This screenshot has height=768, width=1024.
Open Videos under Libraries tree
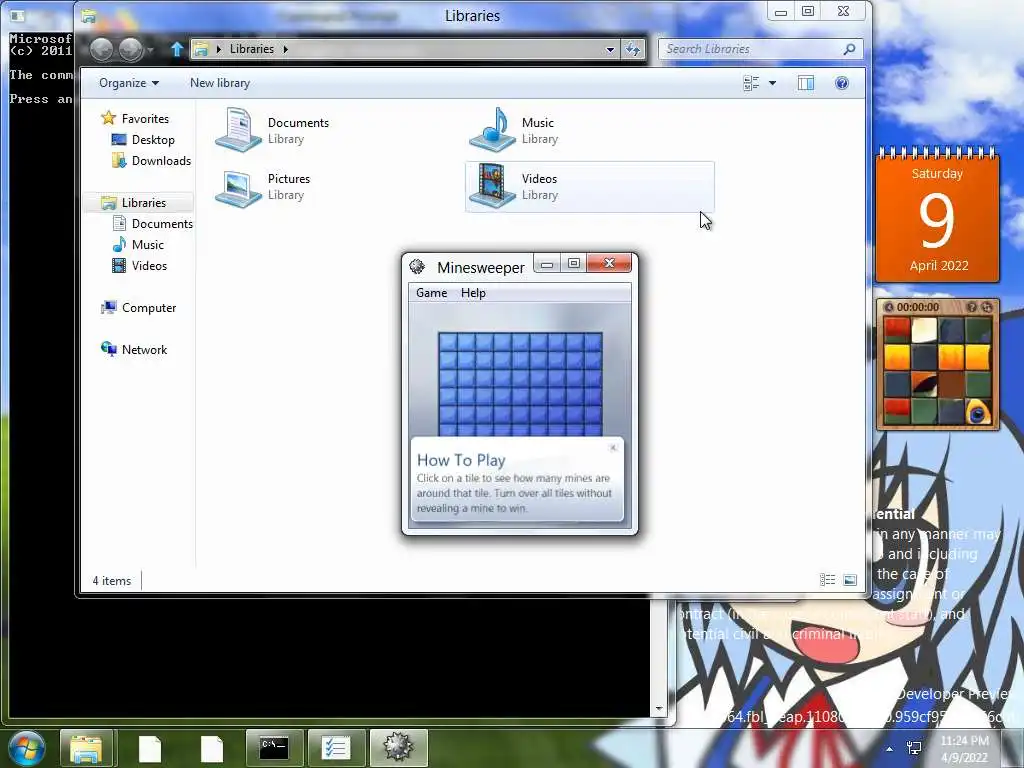(x=149, y=265)
